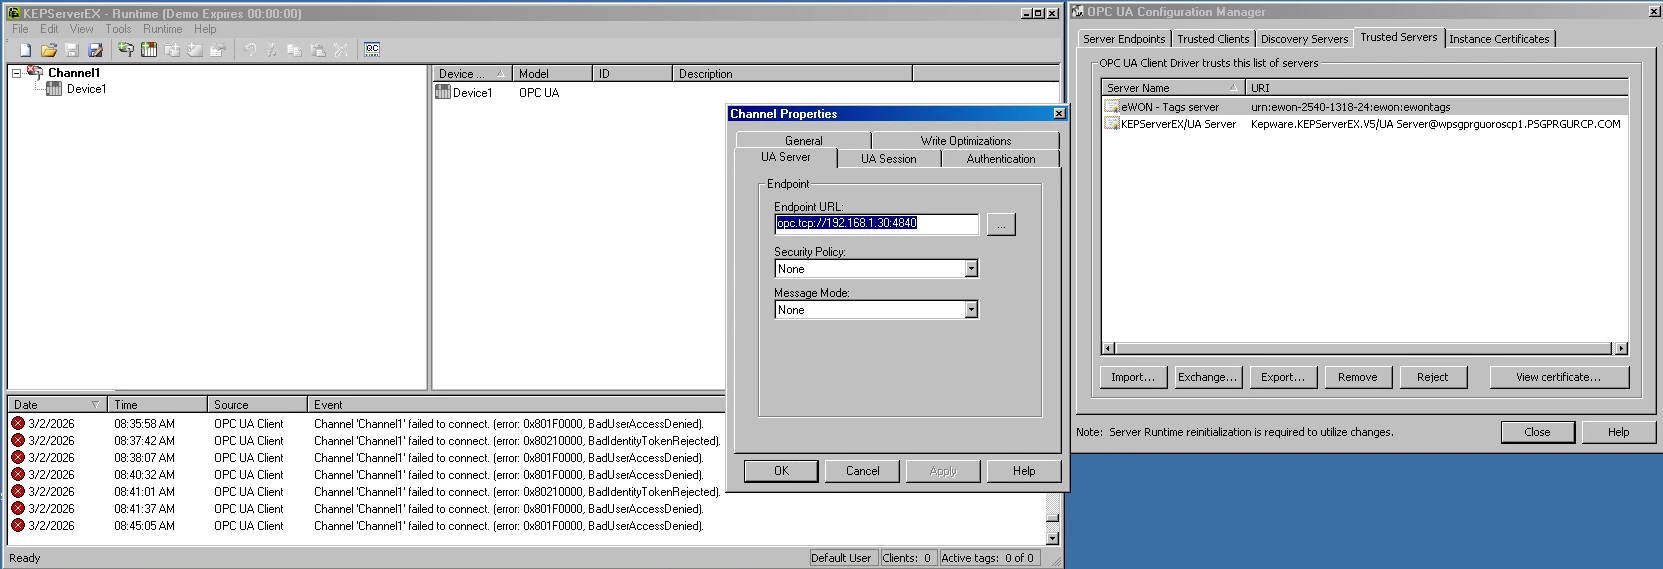Click OK in Channel Properties
Viewport: 1663px width, 569px height.
(781, 471)
